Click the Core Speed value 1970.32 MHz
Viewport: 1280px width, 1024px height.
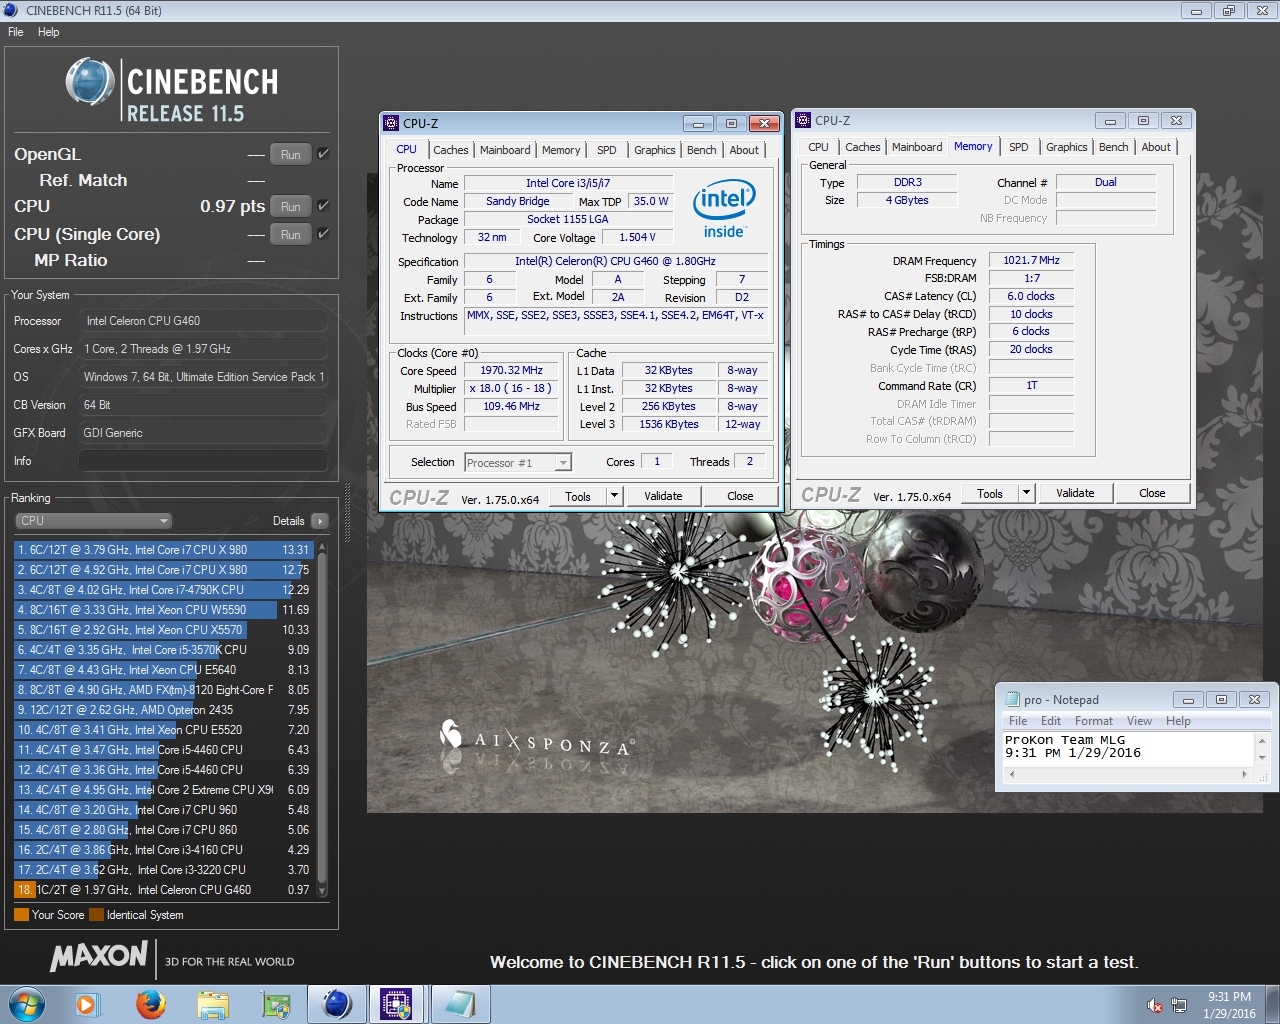511,370
